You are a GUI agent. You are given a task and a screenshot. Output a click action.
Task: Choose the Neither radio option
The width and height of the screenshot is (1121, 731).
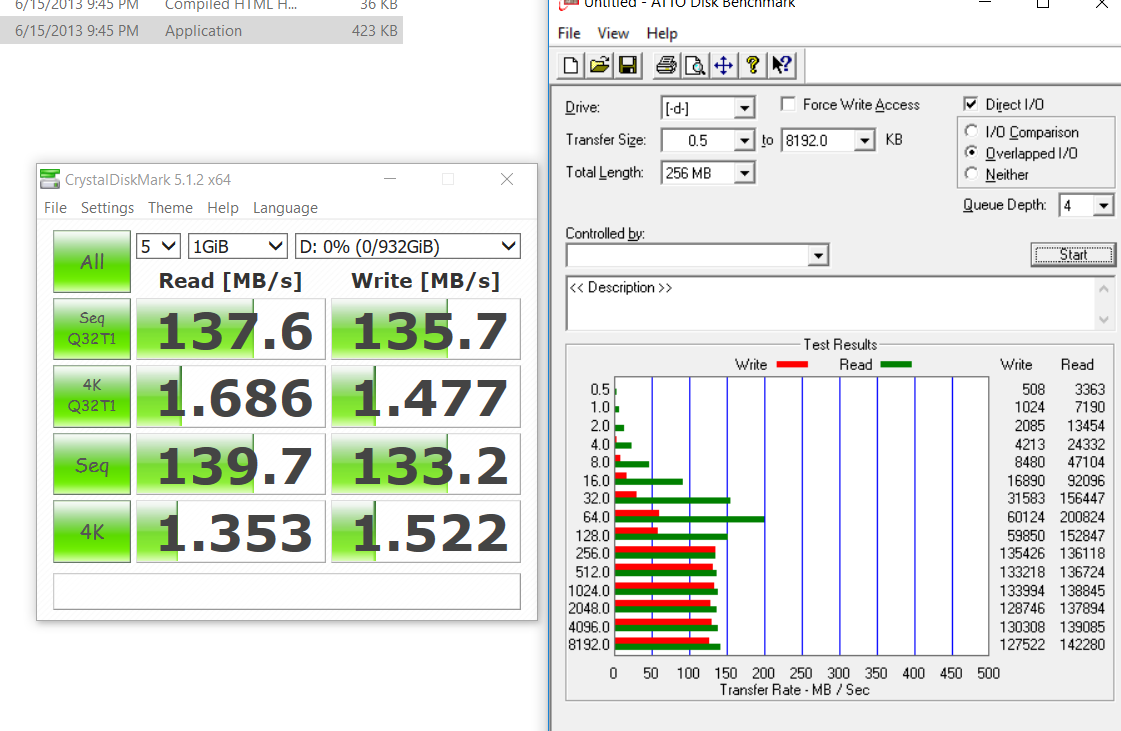[x=971, y=174]
